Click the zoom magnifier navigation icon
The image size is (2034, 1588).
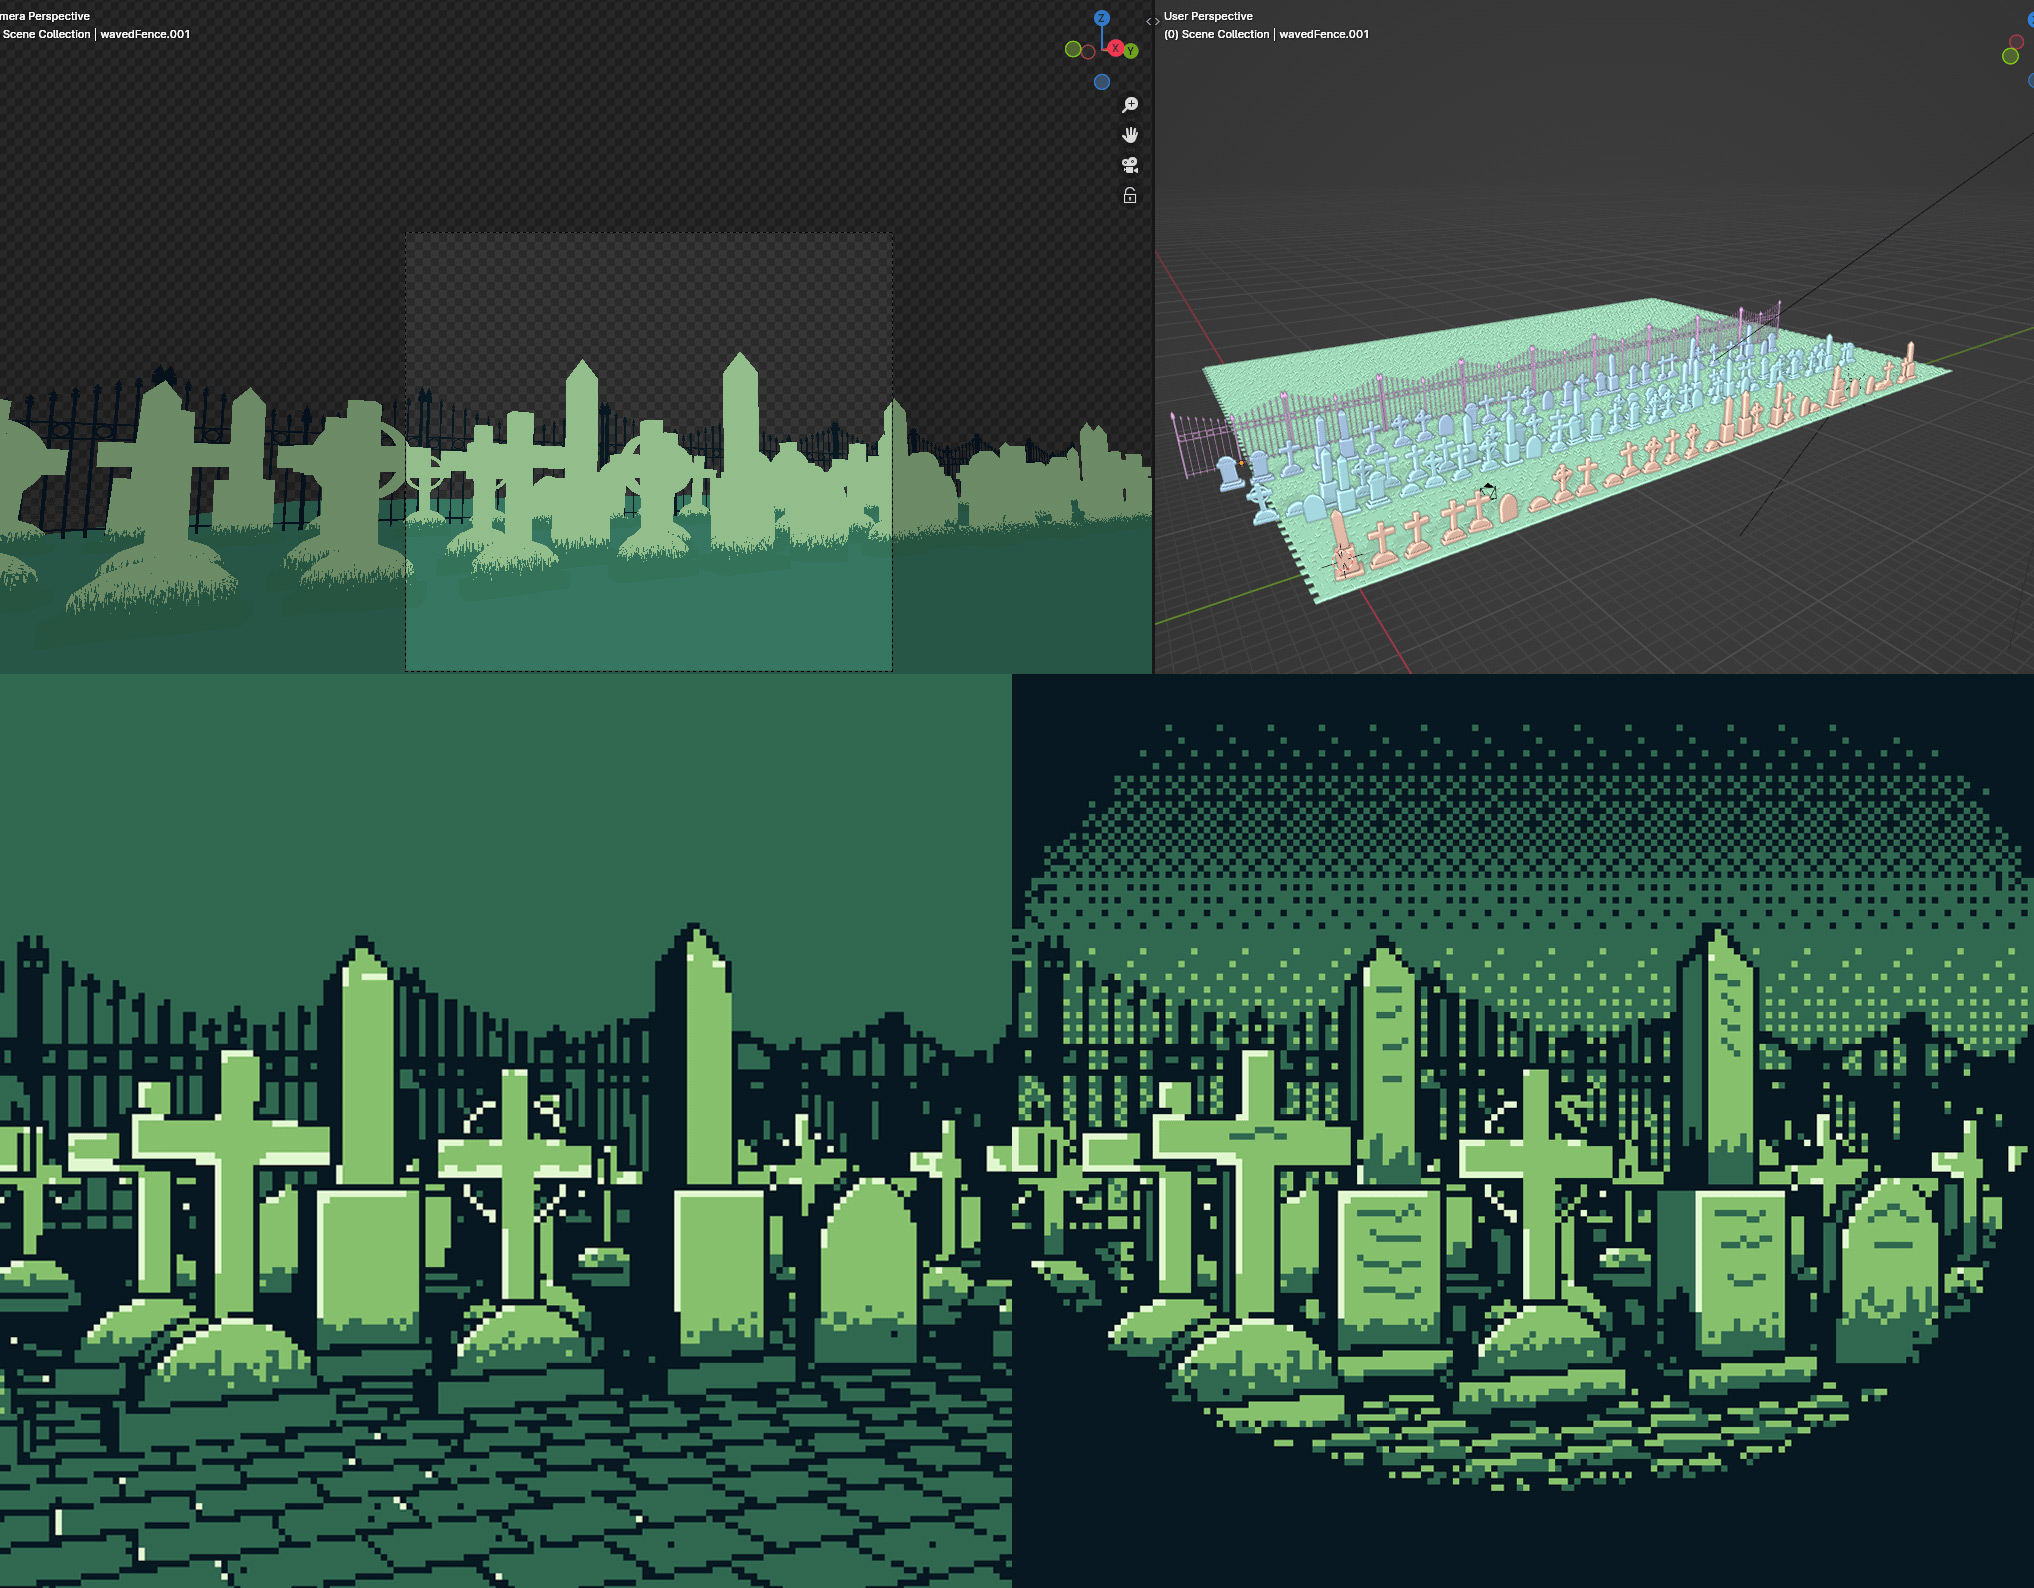[1130, 105]
